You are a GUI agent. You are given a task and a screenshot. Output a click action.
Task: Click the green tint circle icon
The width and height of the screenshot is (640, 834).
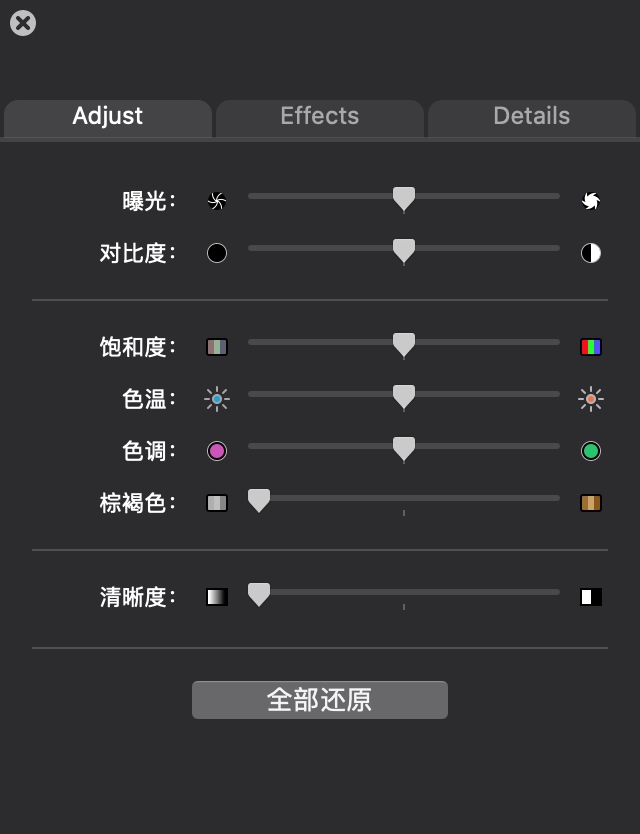591,451
